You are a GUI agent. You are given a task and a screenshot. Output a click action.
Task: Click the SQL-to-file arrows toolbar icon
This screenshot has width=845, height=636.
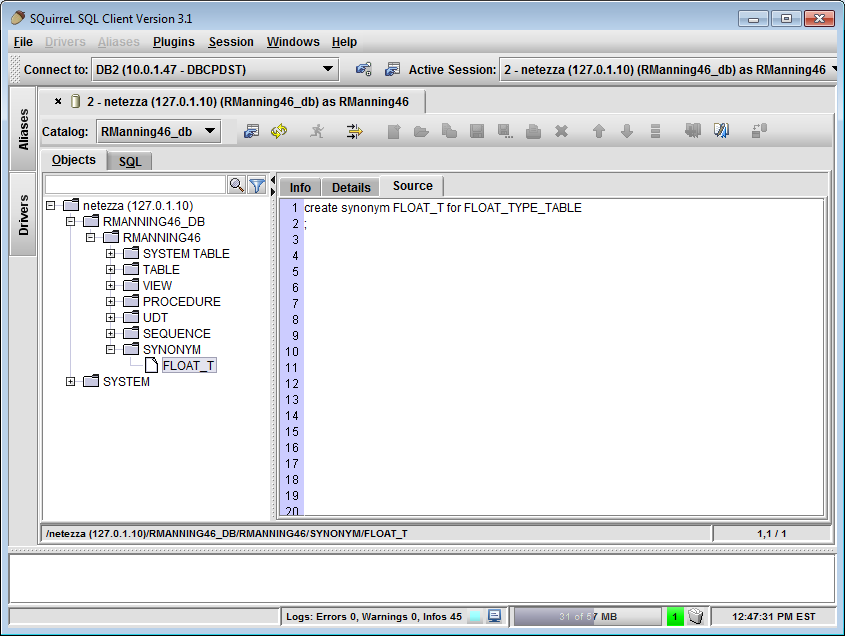tap(354, 131)
